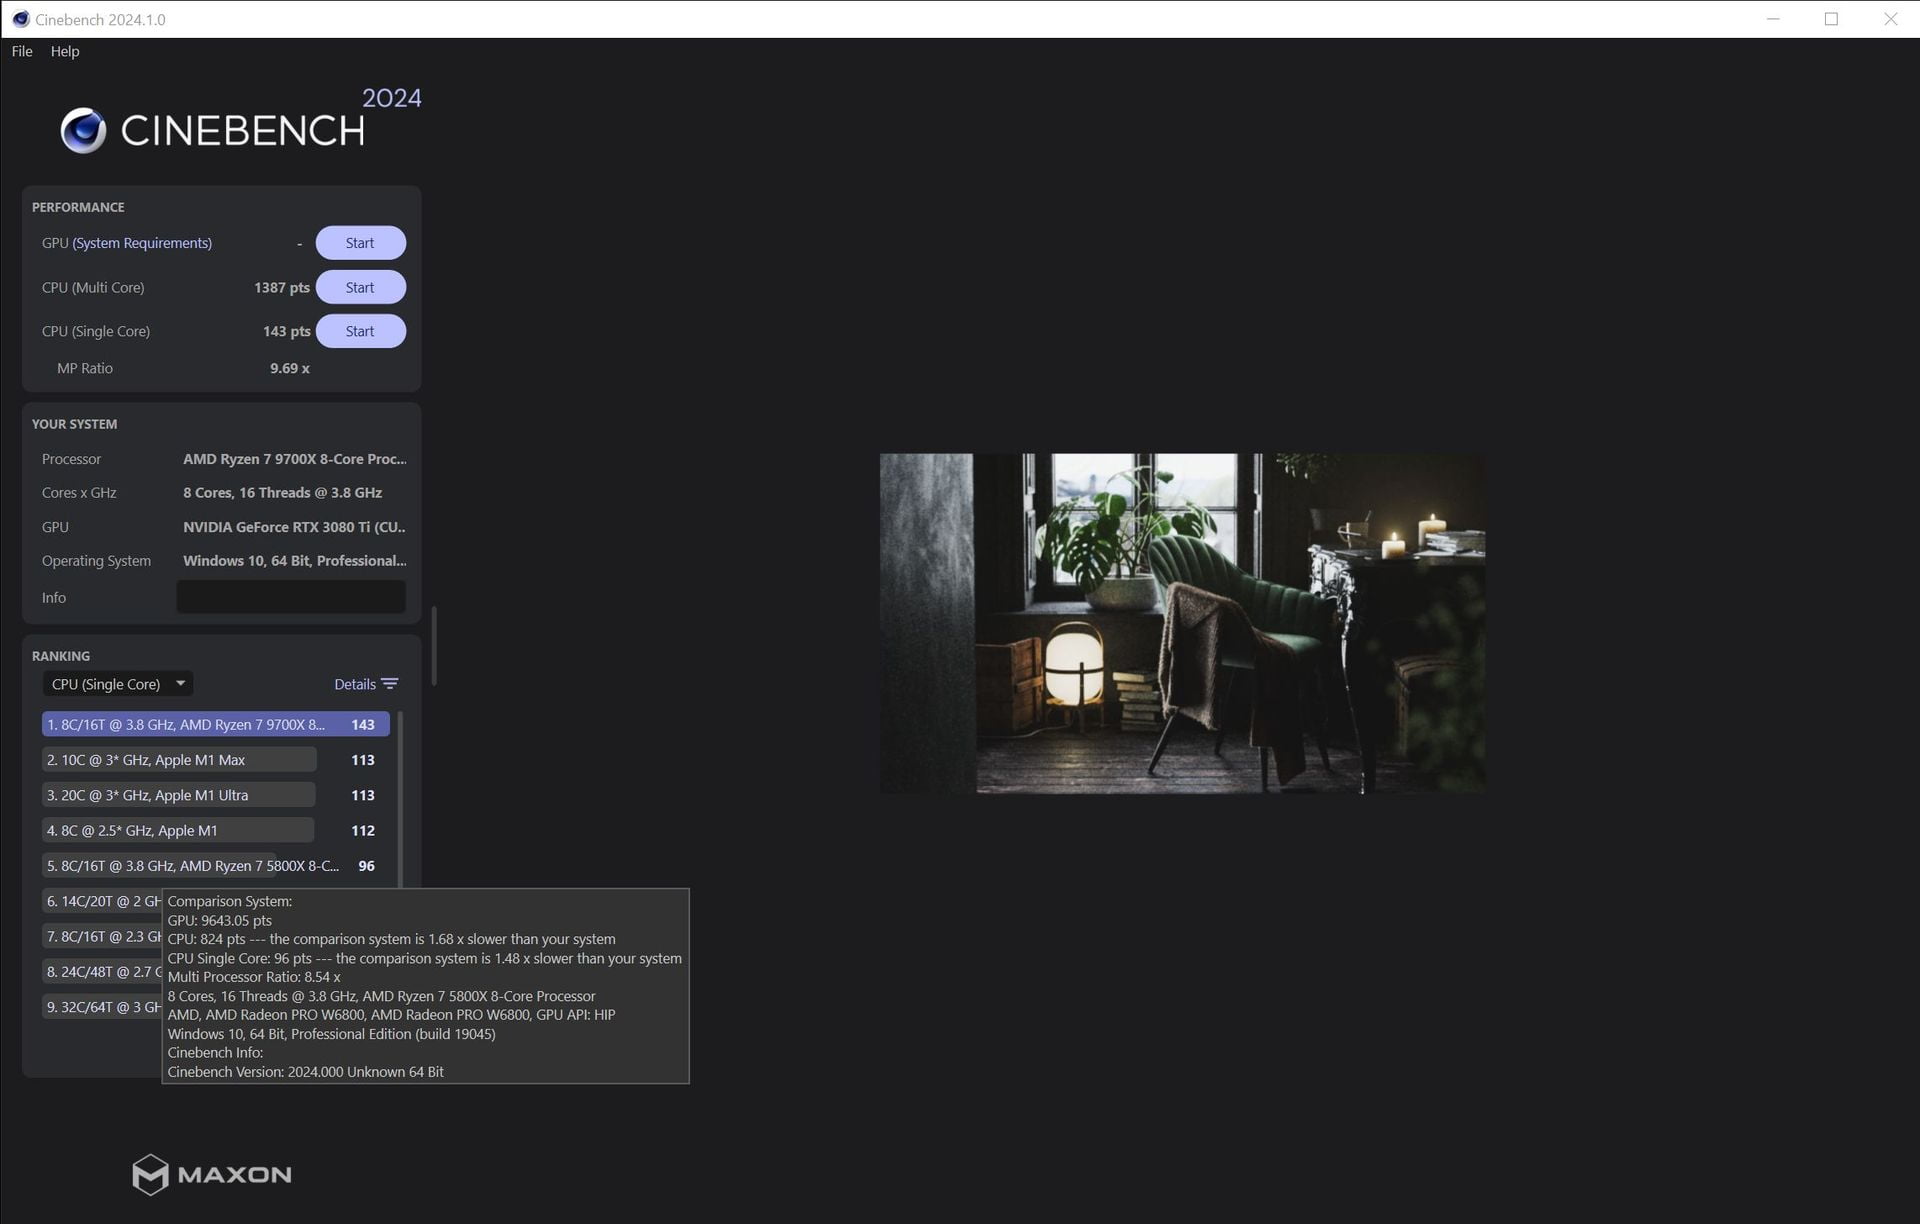Click the 1387 pts multi core score
The width and height of the screenshot is (1920, 1224).
[282, 287]
